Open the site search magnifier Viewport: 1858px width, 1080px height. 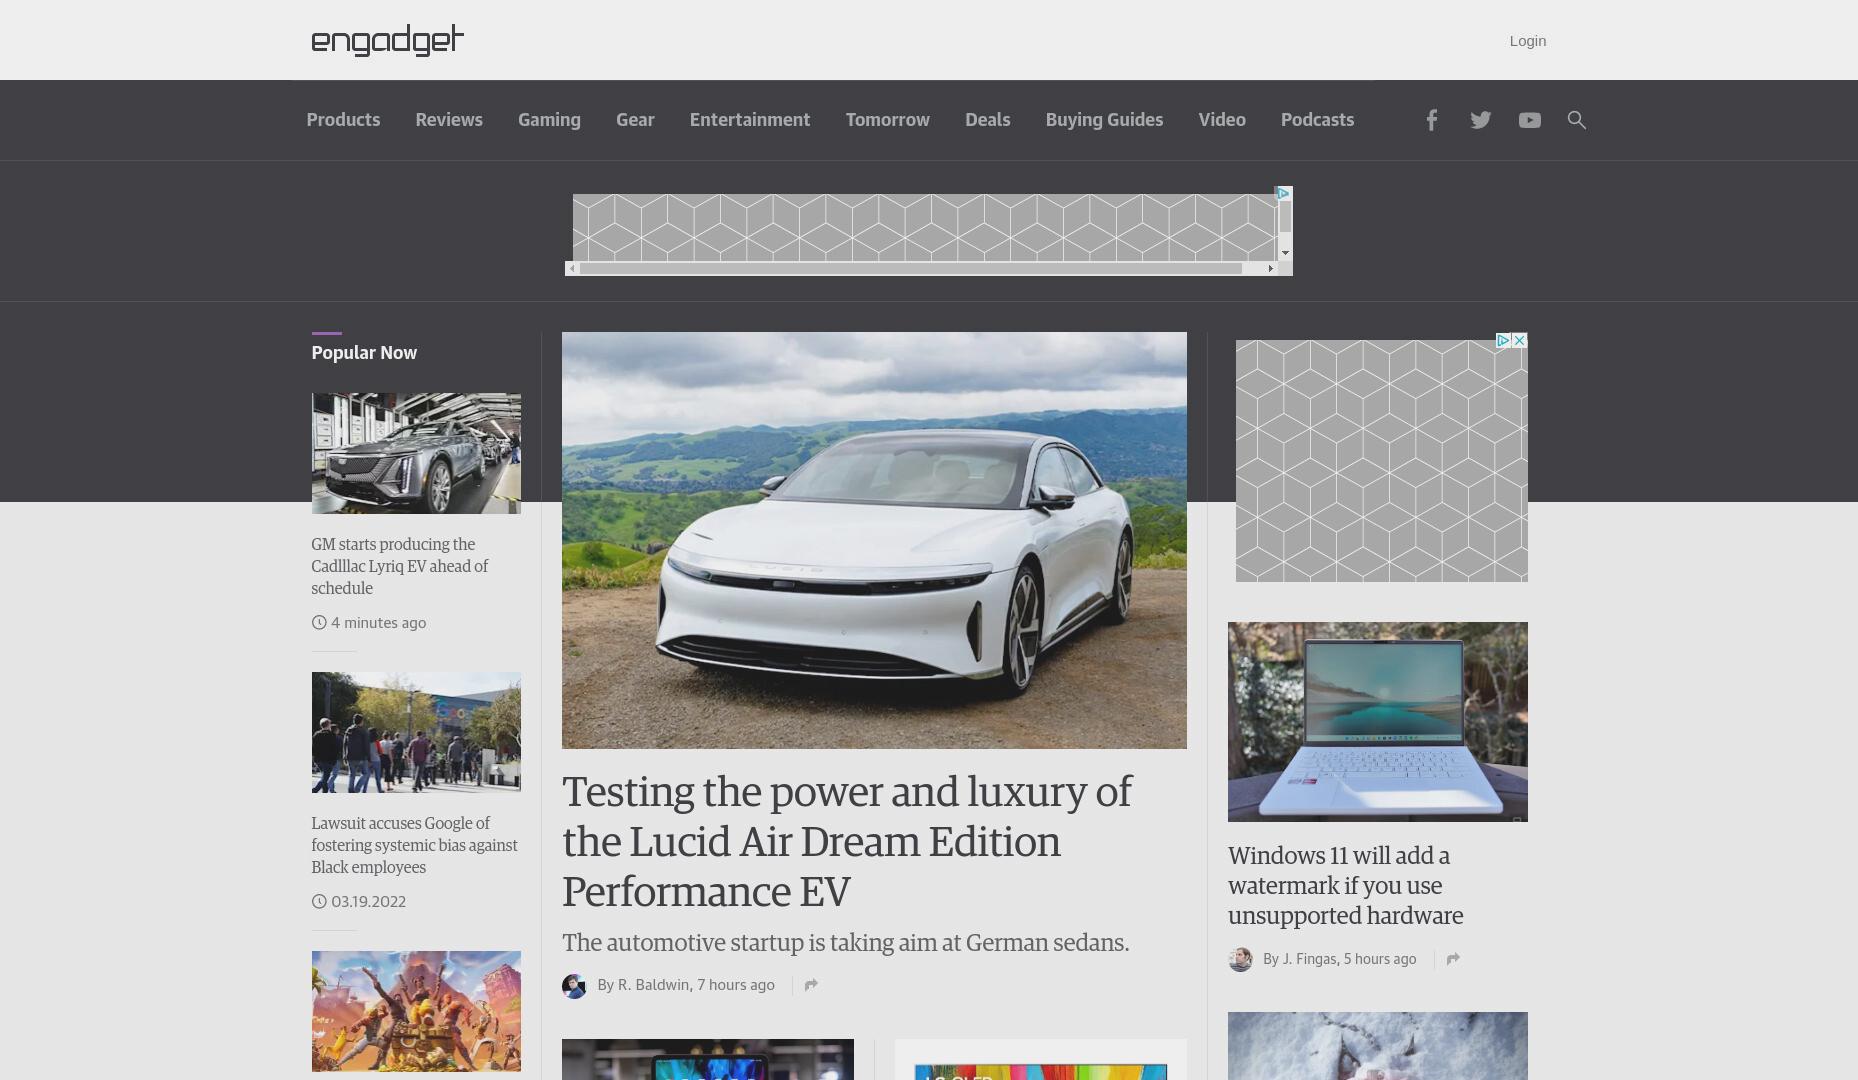(1576, 120)
